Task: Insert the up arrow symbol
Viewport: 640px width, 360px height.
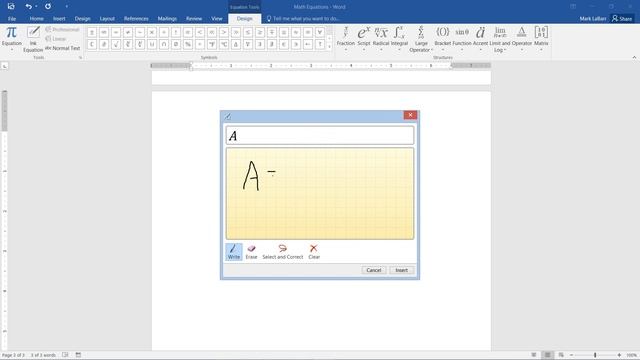Action: tap(320, 44)
